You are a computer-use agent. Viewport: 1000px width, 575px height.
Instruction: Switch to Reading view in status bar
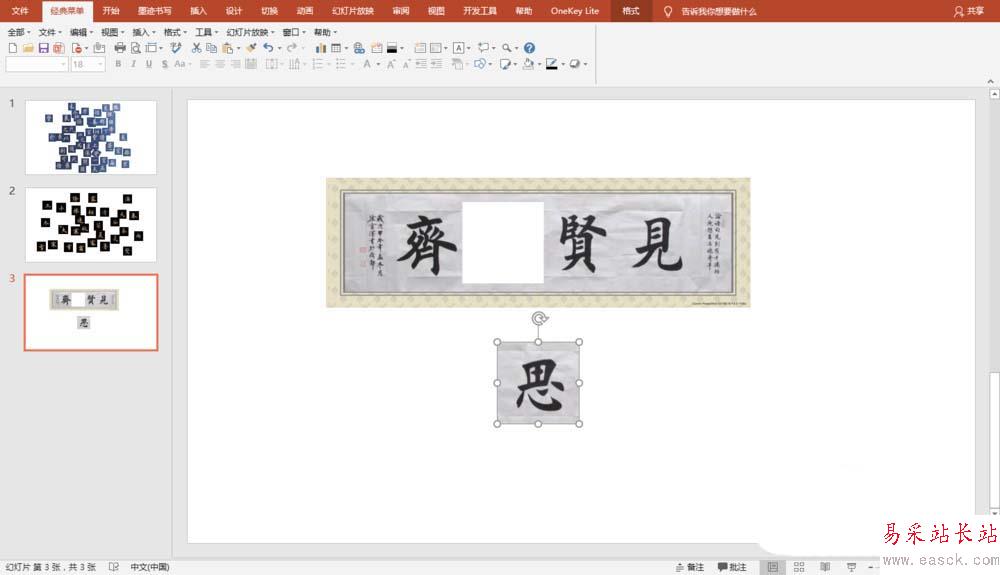(825, 567)
